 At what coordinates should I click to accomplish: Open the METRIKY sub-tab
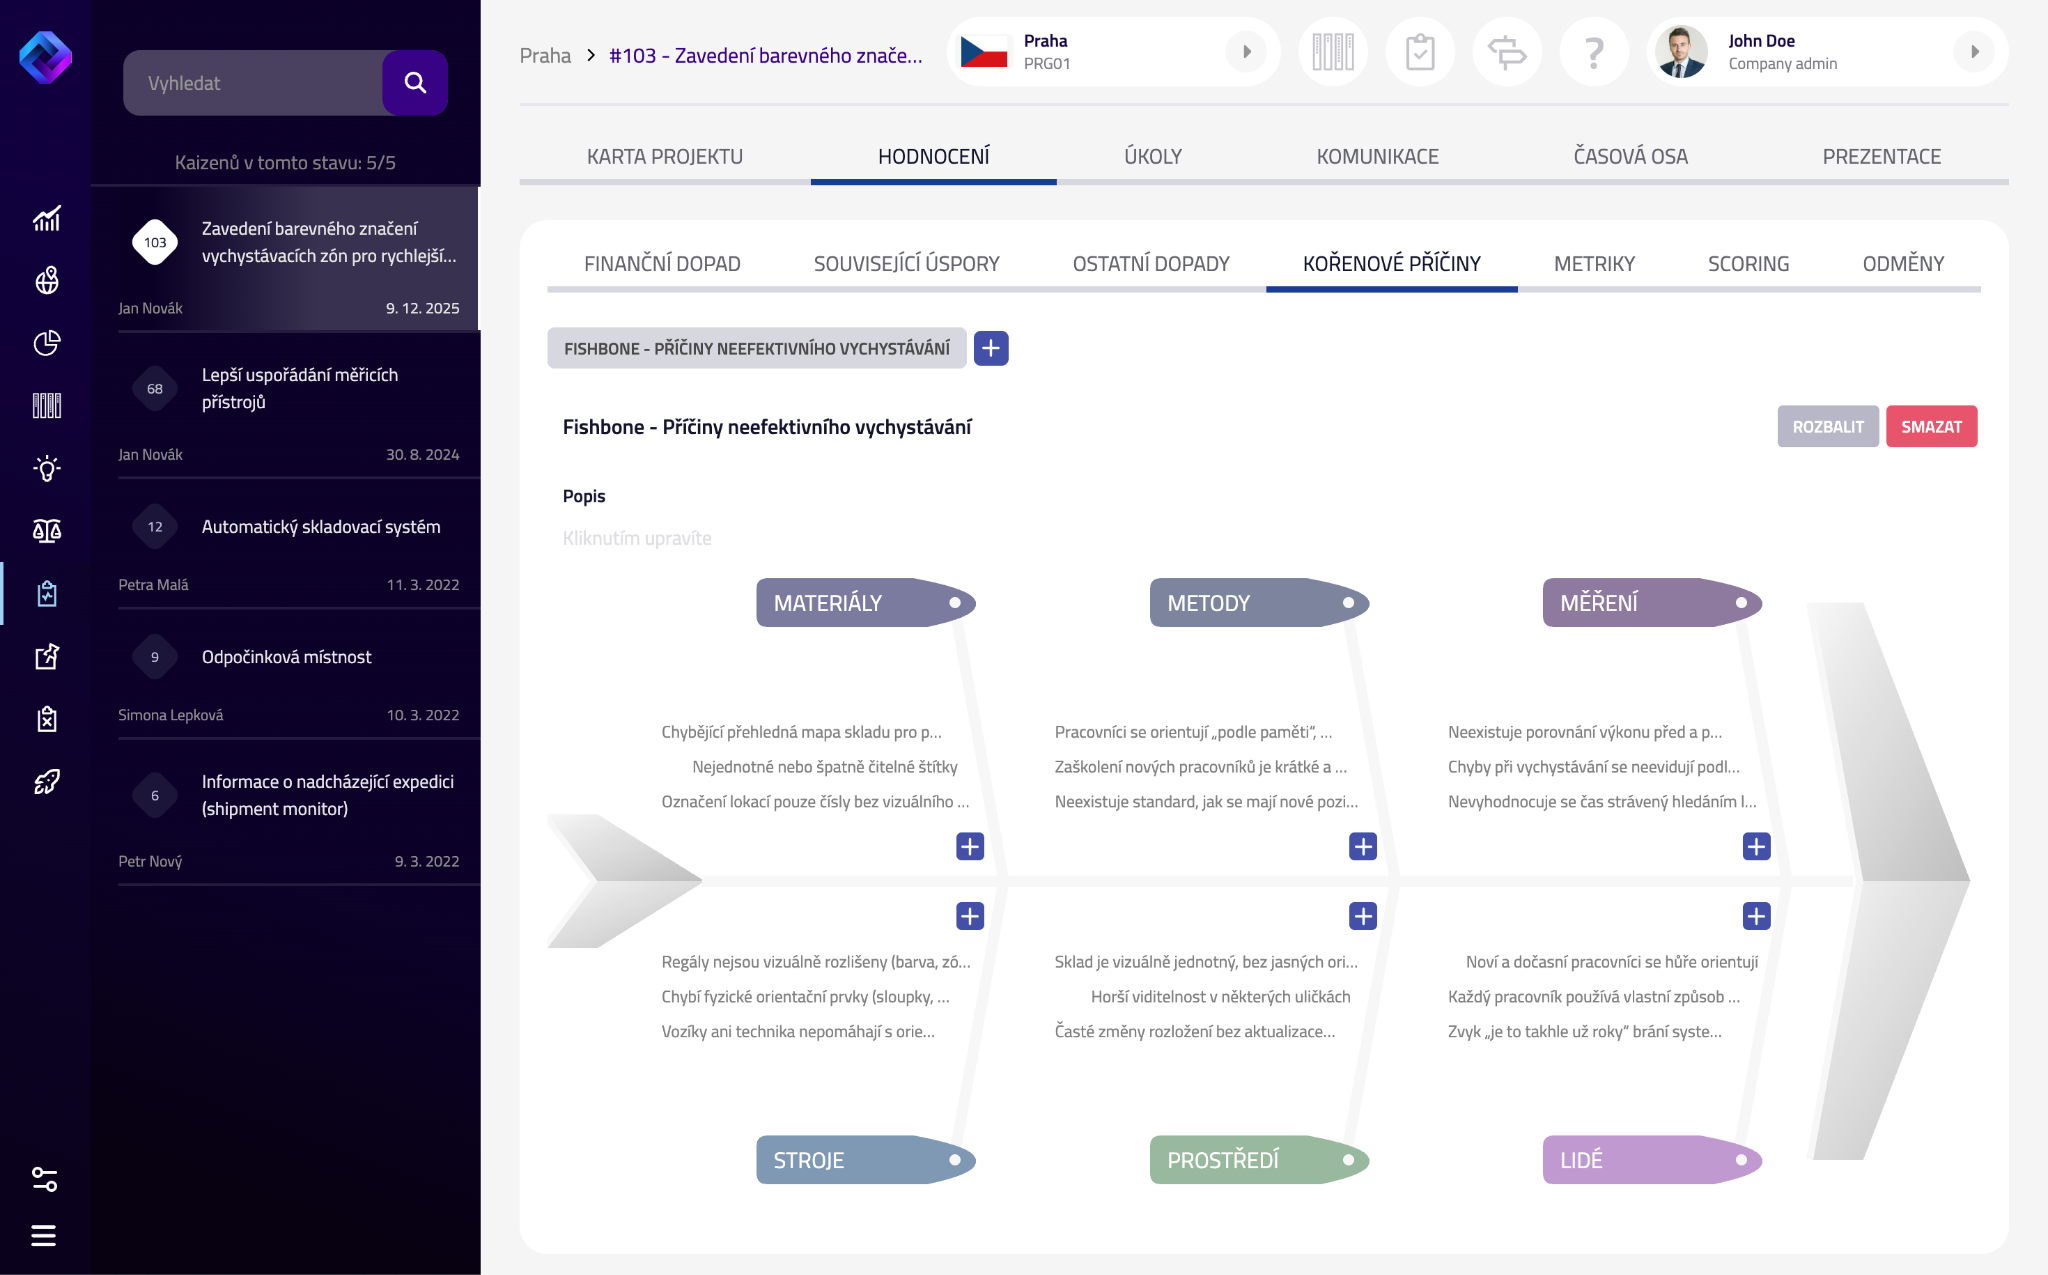click(1594, 264)
